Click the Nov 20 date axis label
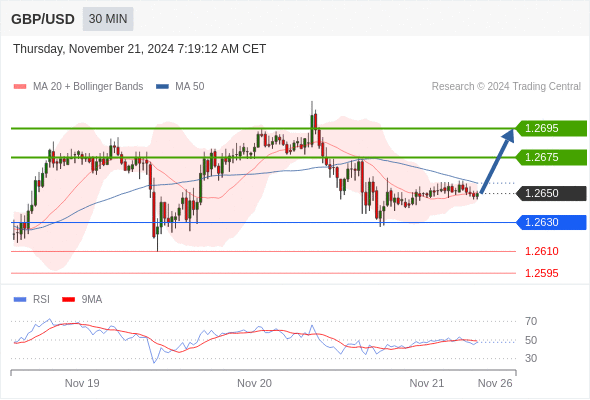The image size is (590, 400). click(x=254, y=383)
